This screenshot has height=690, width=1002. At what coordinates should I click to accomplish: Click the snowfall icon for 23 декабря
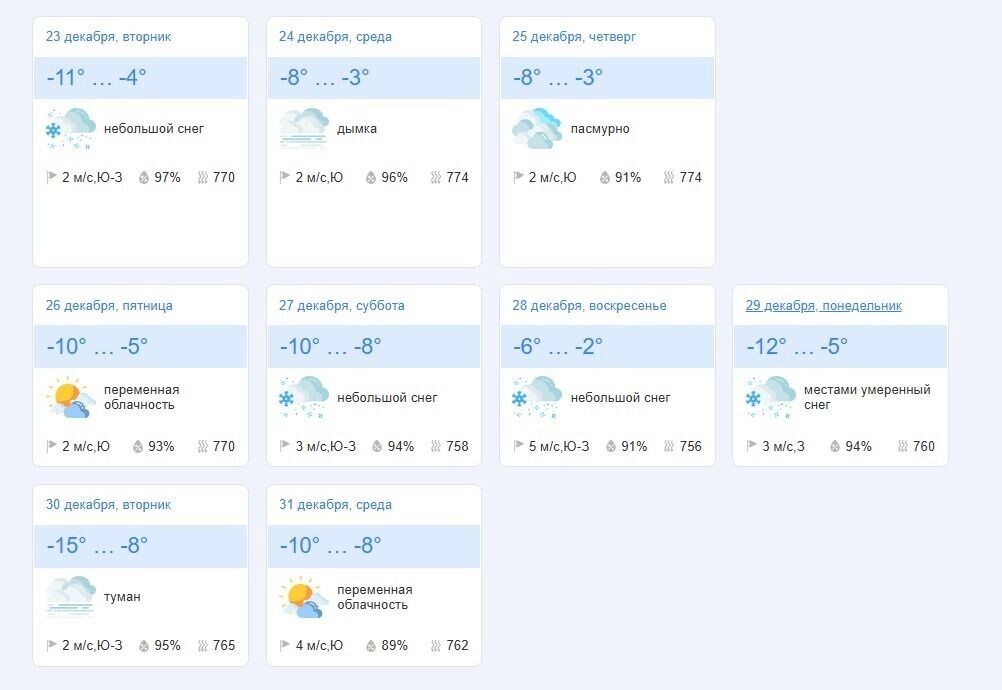point(68,127)
